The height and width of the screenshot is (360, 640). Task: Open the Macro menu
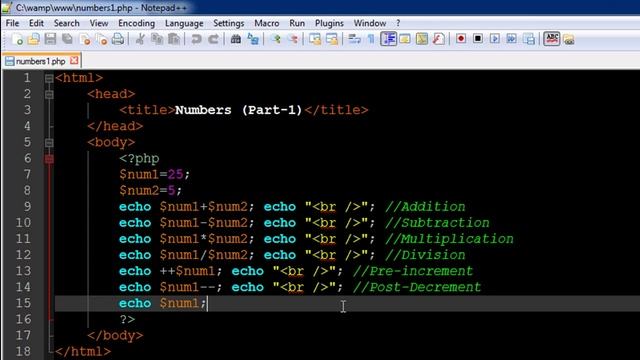point(267,23)
